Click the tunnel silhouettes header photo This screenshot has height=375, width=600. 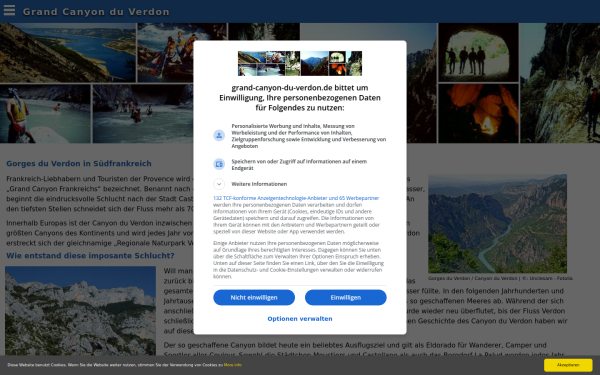(x=478, y=52)
